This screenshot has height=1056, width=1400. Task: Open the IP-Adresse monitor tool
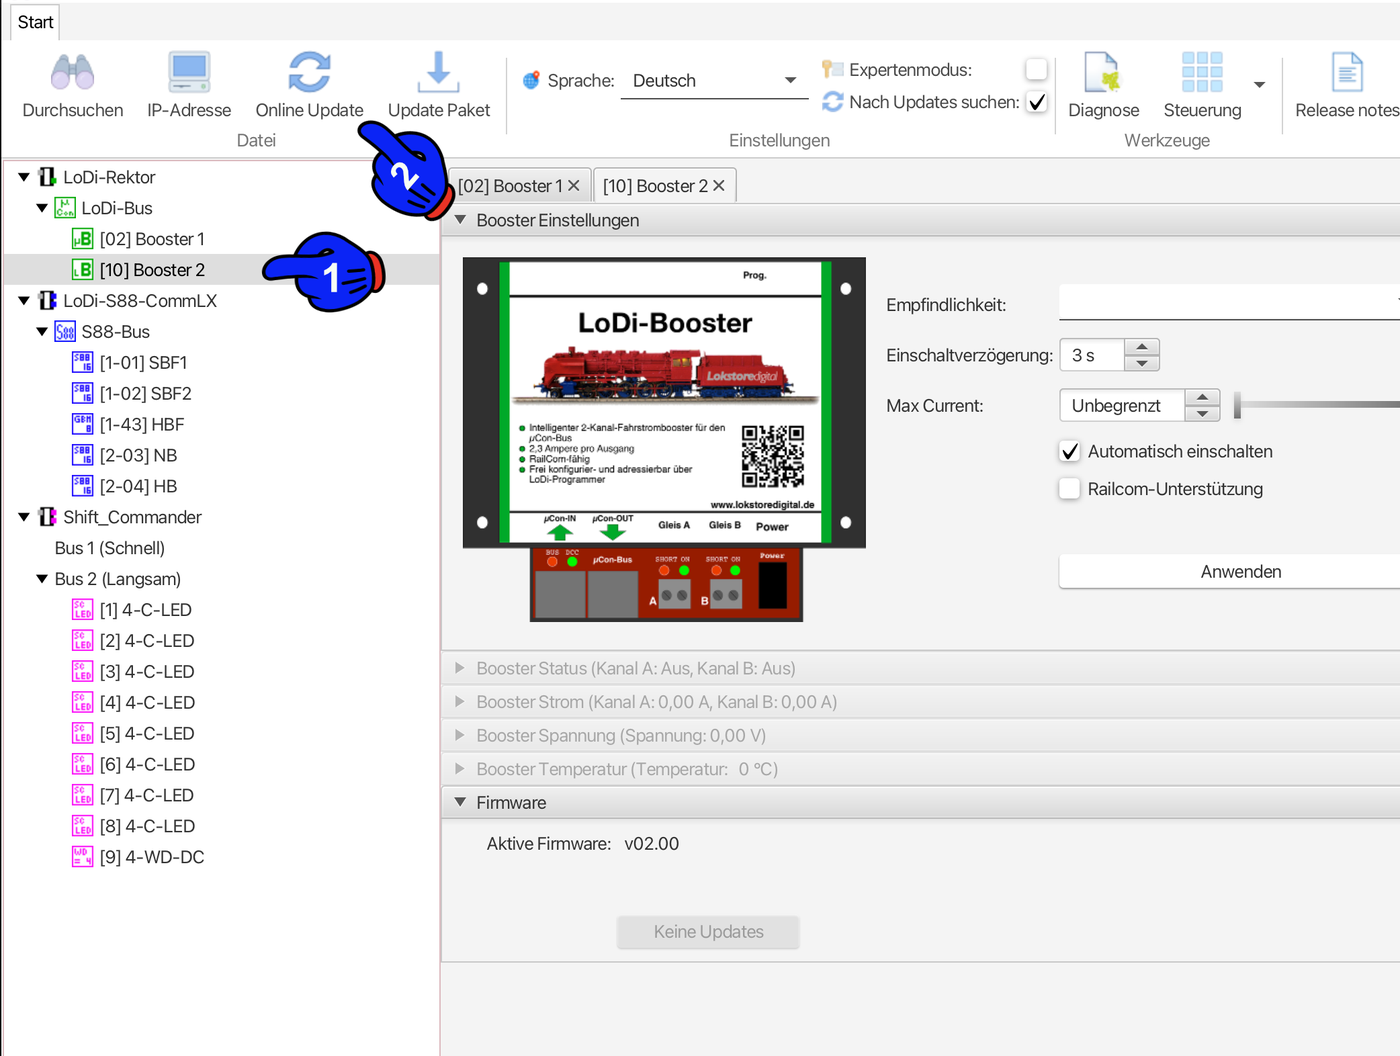189,86
